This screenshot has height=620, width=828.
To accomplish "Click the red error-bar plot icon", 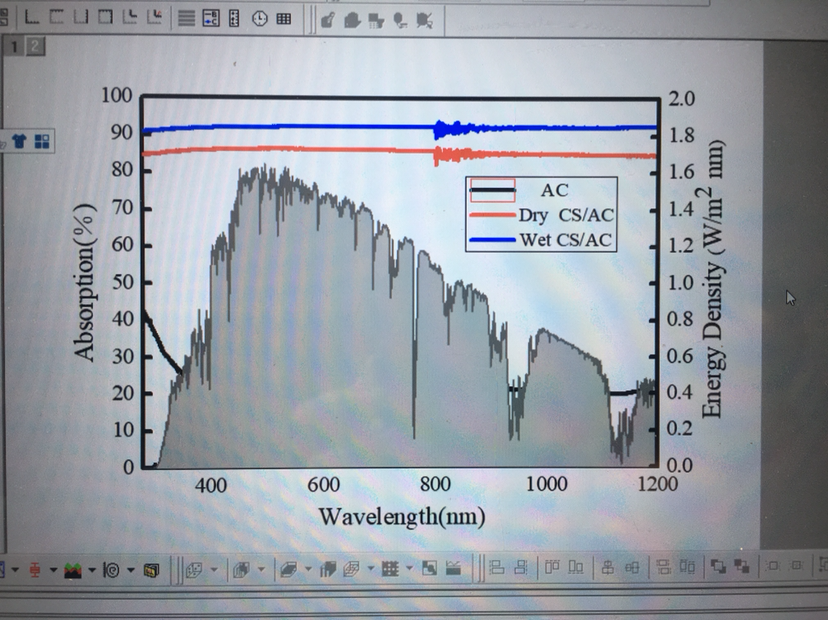I will pos(35,570).
